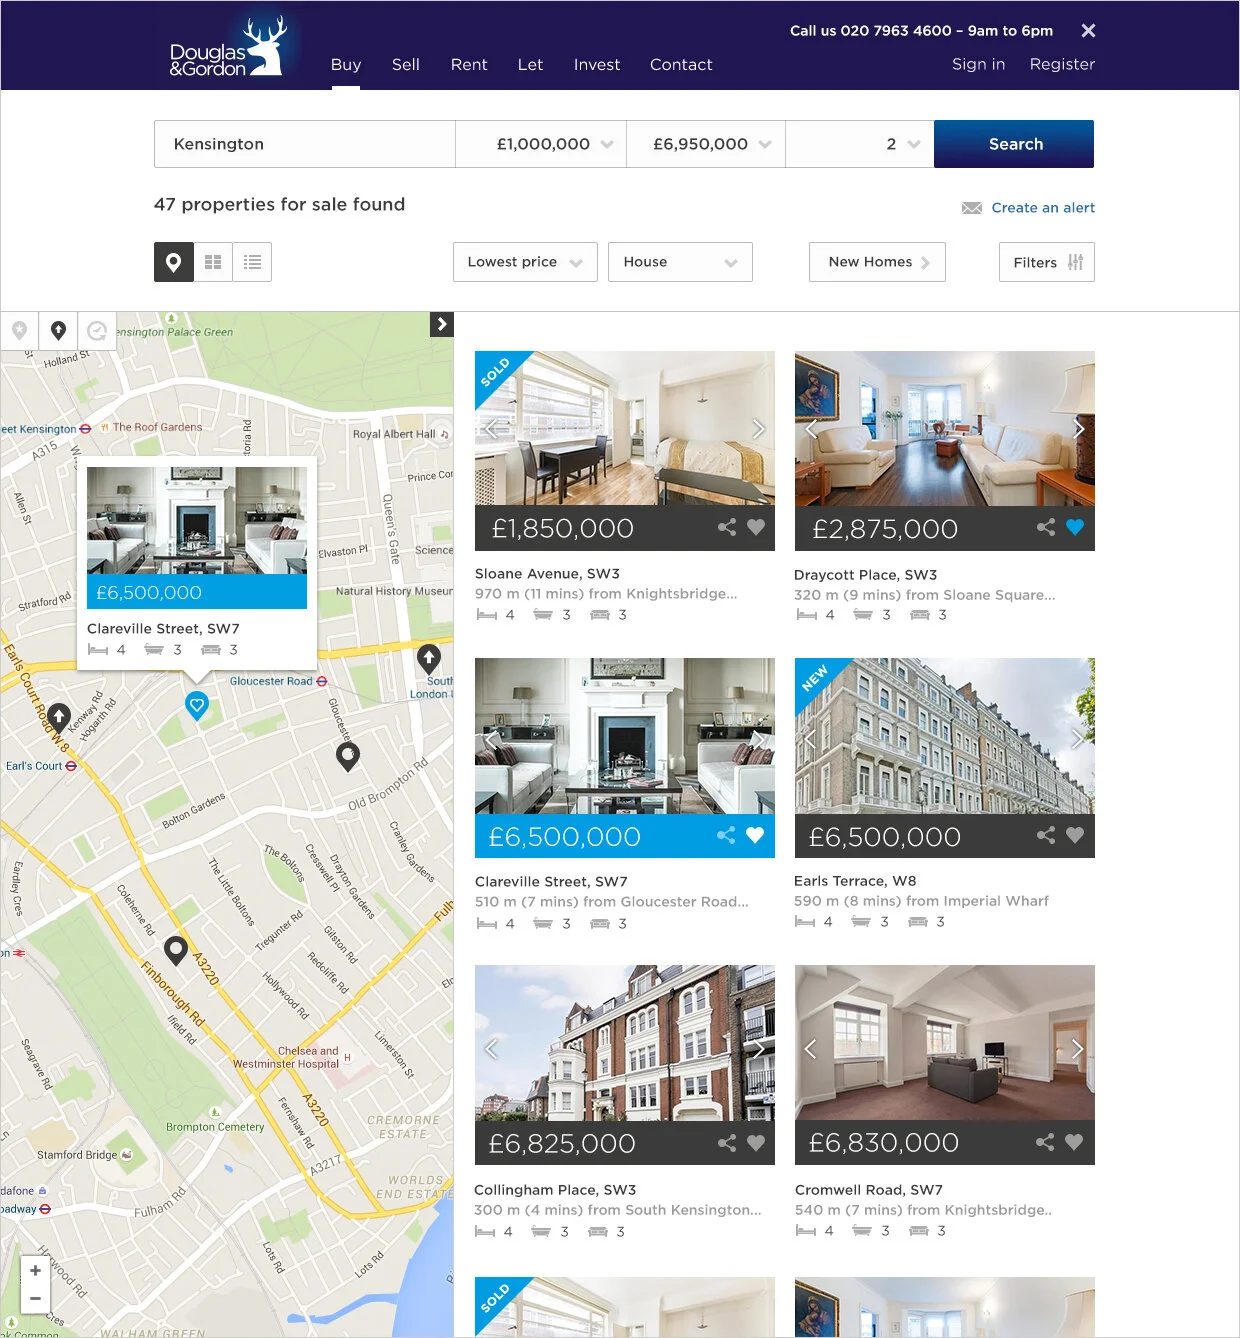
Task: Show previous photo of Sloane Avenue listing
Action: pyautogui.click(x=491, y=429)
